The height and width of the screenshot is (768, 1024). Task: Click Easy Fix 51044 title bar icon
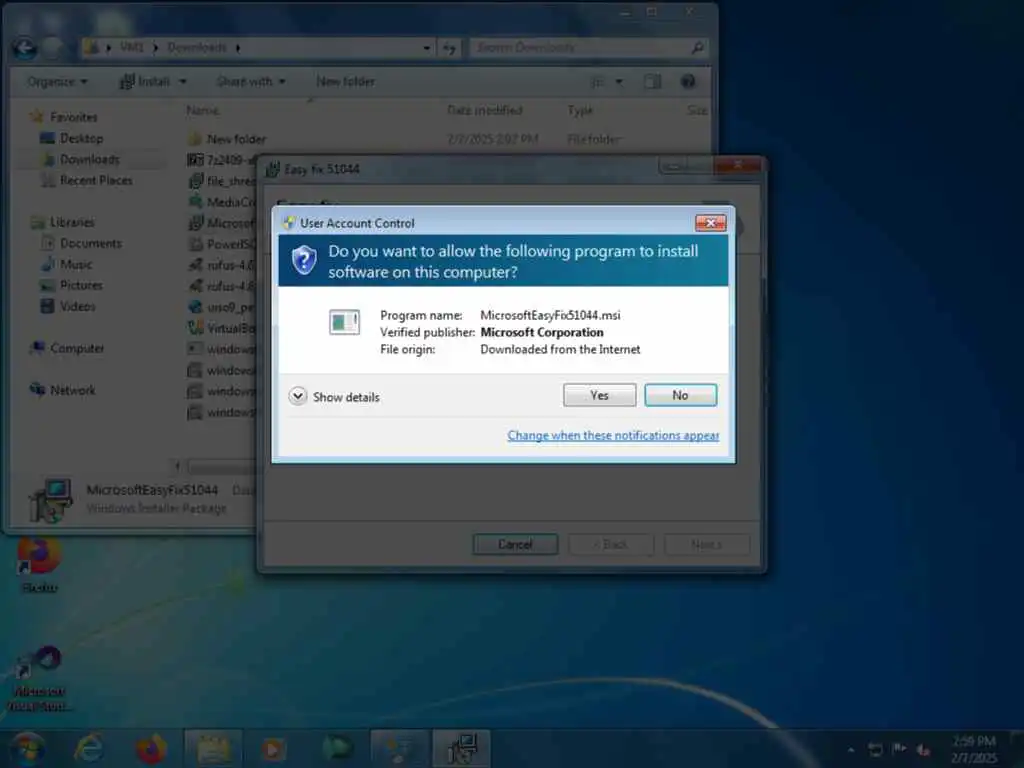272,170
